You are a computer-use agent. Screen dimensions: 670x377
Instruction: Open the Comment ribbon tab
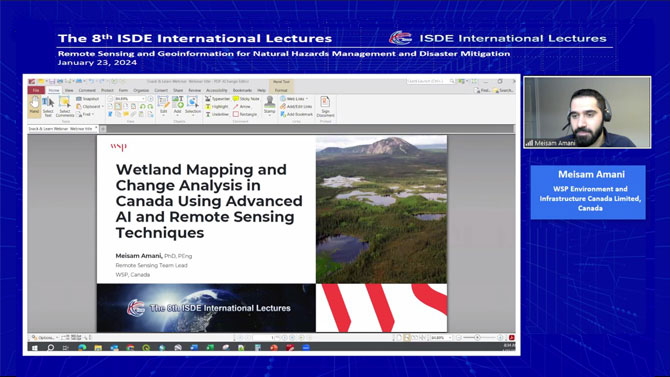point(87,90)
